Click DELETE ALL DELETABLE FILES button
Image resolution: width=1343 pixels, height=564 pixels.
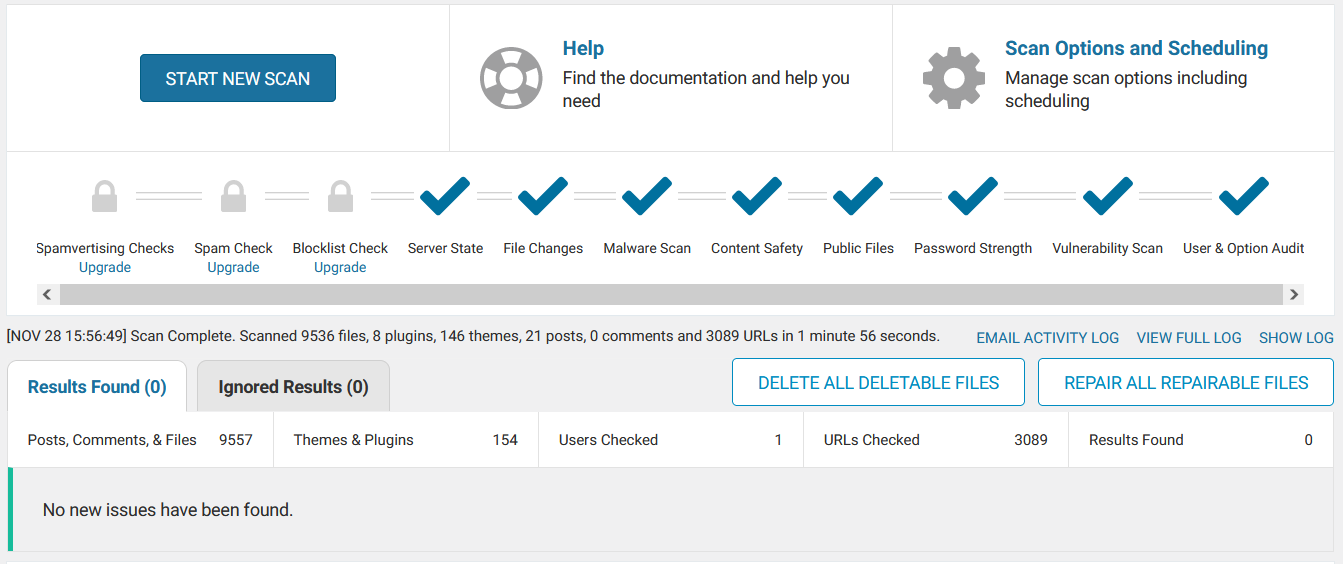point(878,383)
